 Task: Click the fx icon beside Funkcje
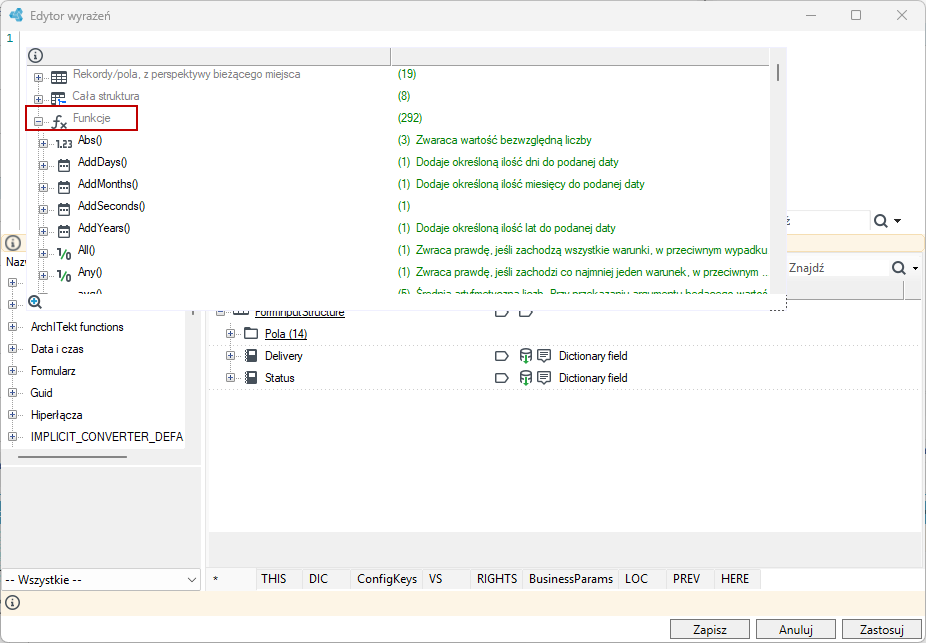(59, 122)
